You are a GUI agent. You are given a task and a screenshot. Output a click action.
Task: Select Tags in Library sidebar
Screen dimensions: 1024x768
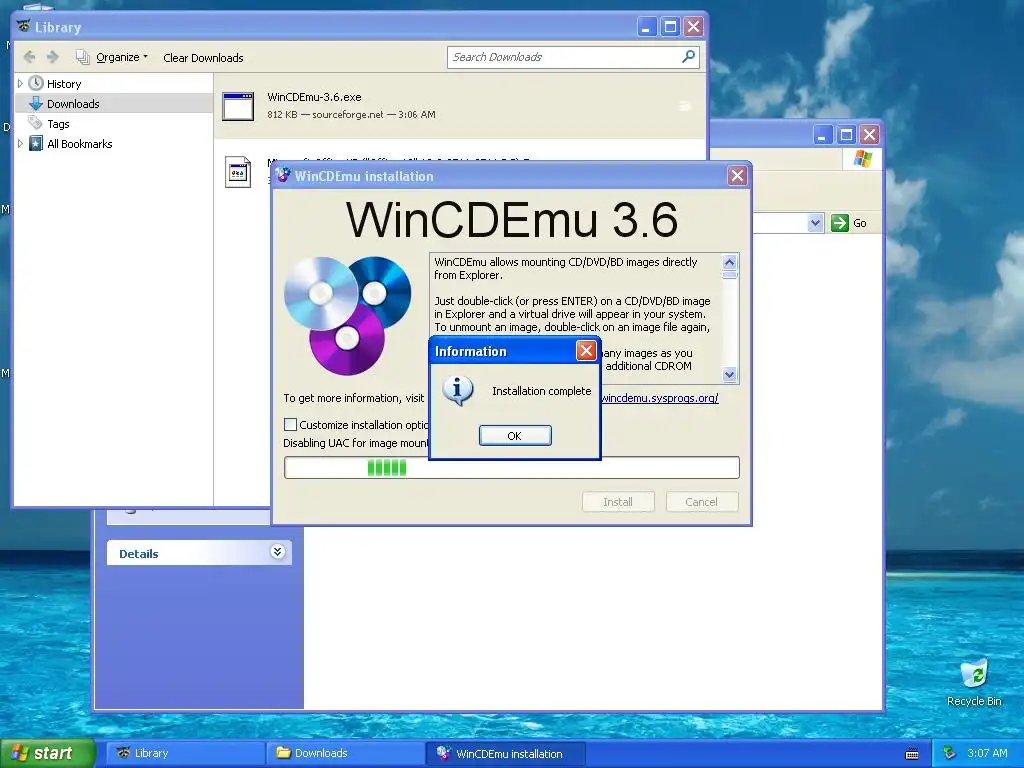point(58,123)
